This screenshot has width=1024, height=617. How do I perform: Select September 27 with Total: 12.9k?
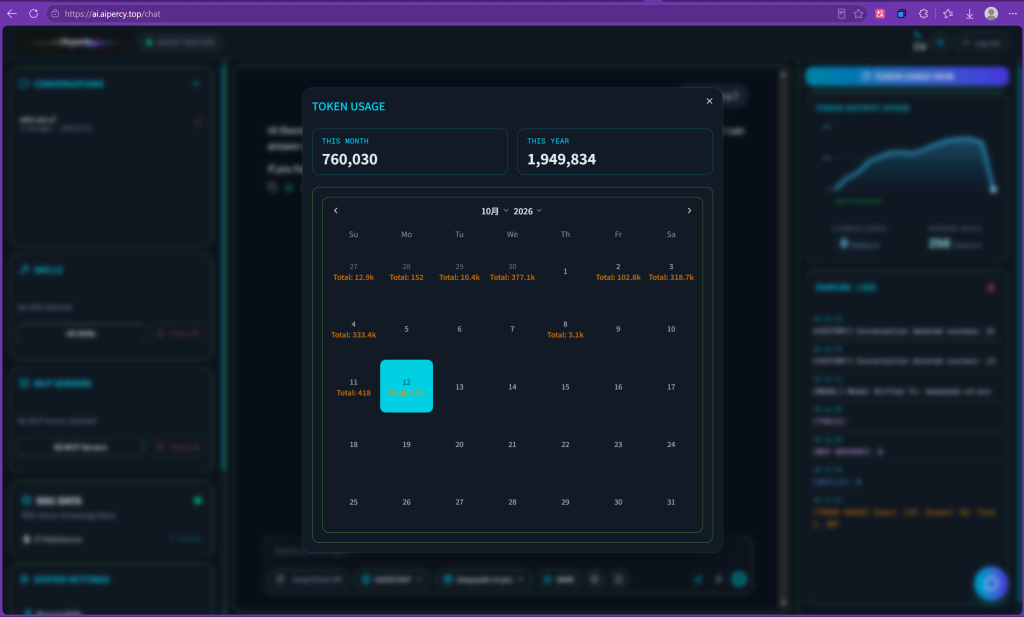tap(353, 272)
